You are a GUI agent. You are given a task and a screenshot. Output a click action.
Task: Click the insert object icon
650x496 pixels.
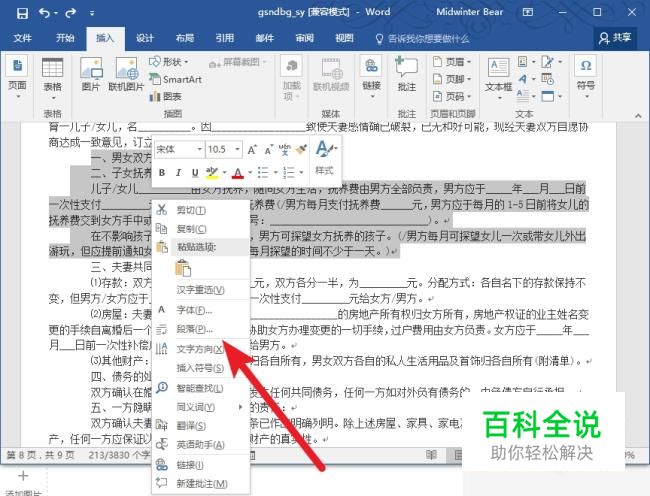(x=548, y=96)
